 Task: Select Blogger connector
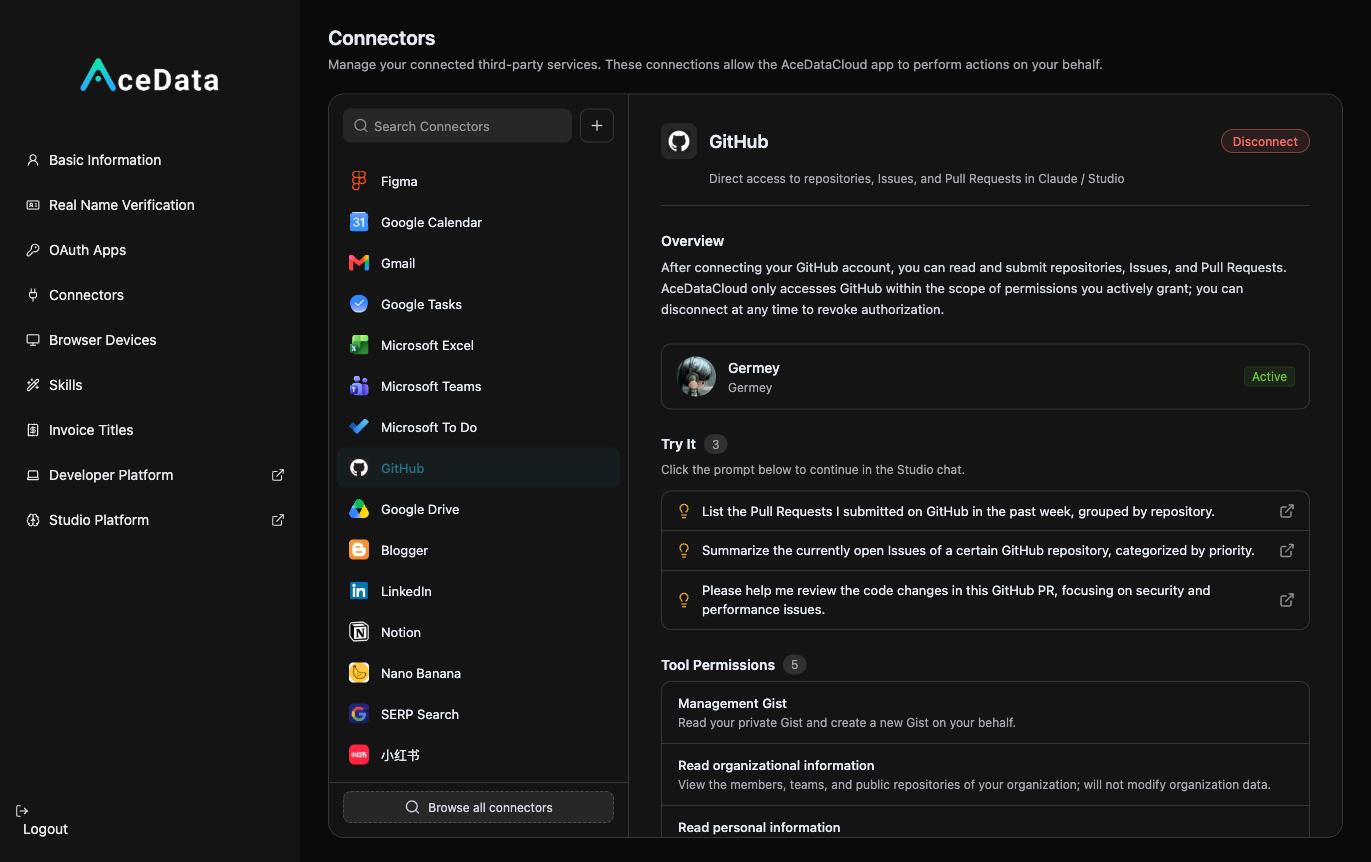[478, 550]
